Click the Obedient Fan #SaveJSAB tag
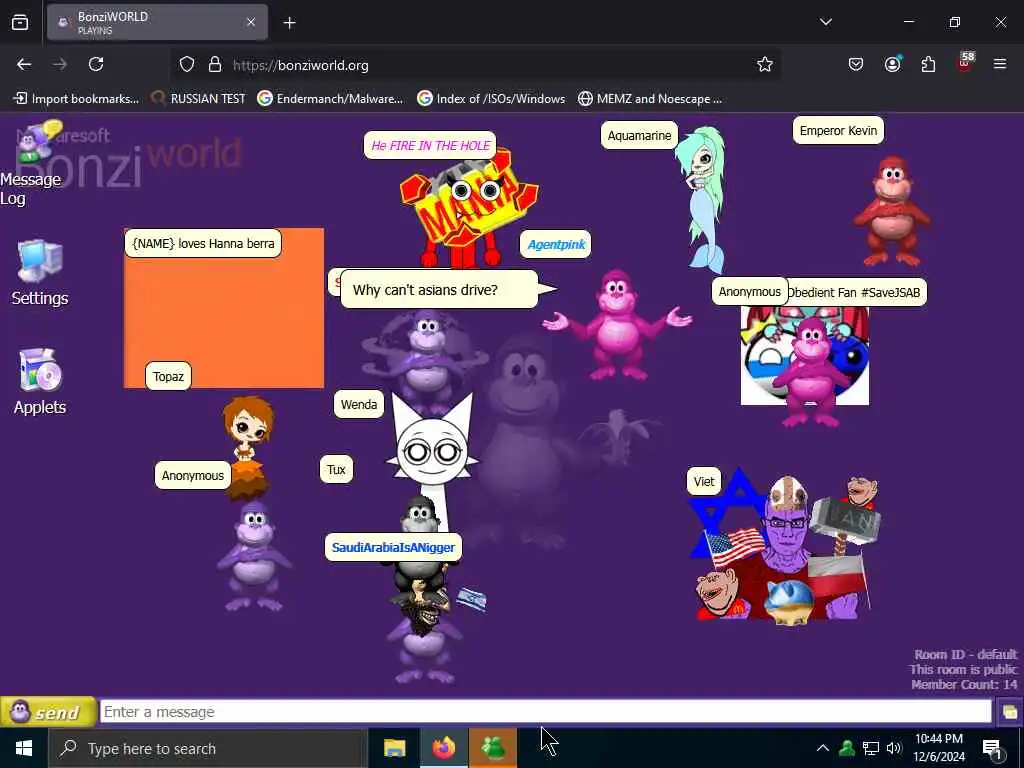 point(857,292)
